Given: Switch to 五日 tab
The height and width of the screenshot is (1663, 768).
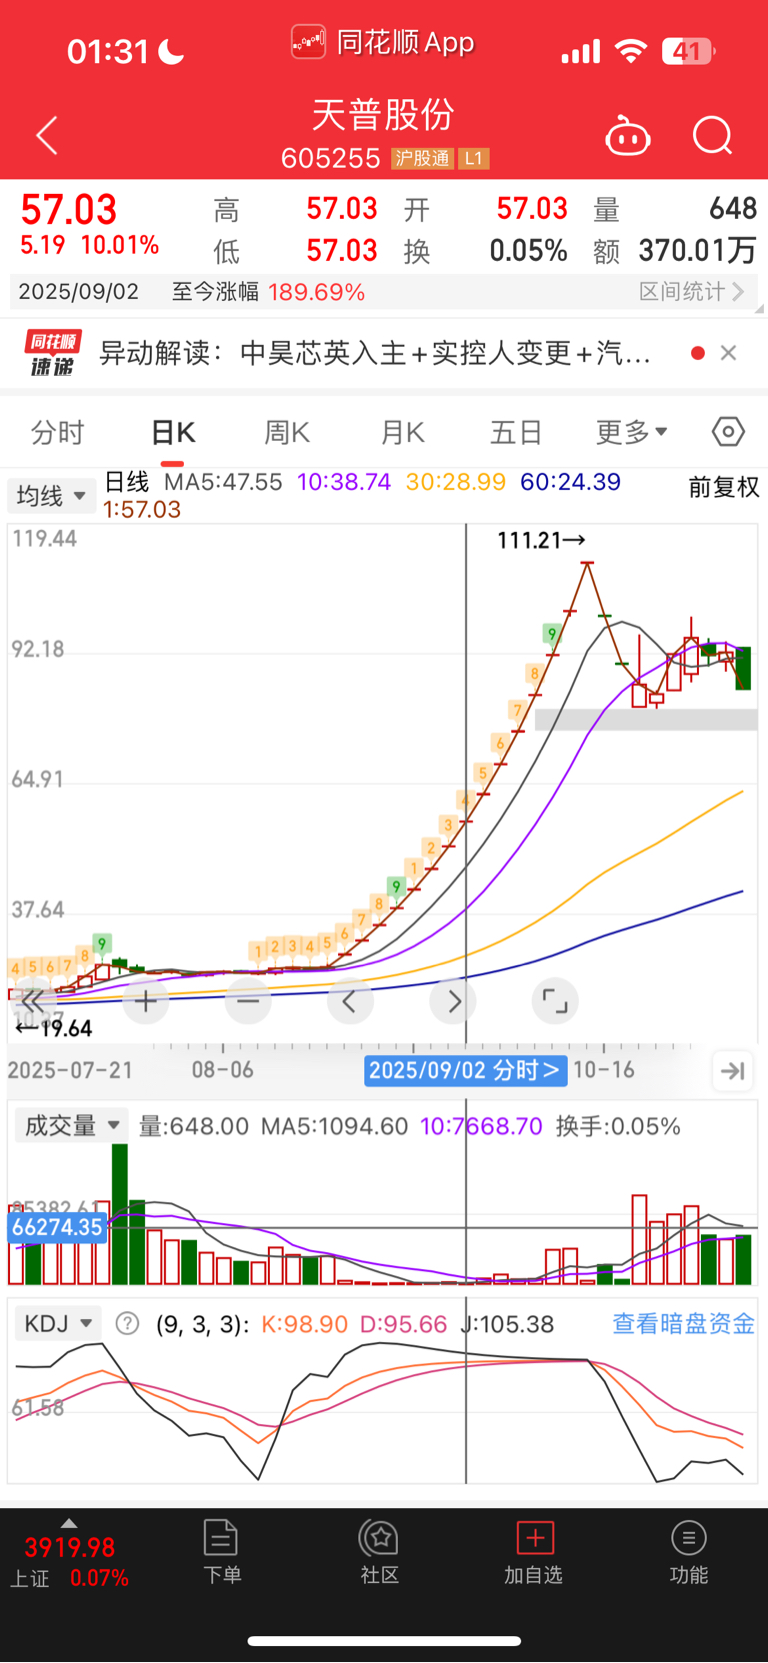Looking at the screenshot, I should 516,433.
